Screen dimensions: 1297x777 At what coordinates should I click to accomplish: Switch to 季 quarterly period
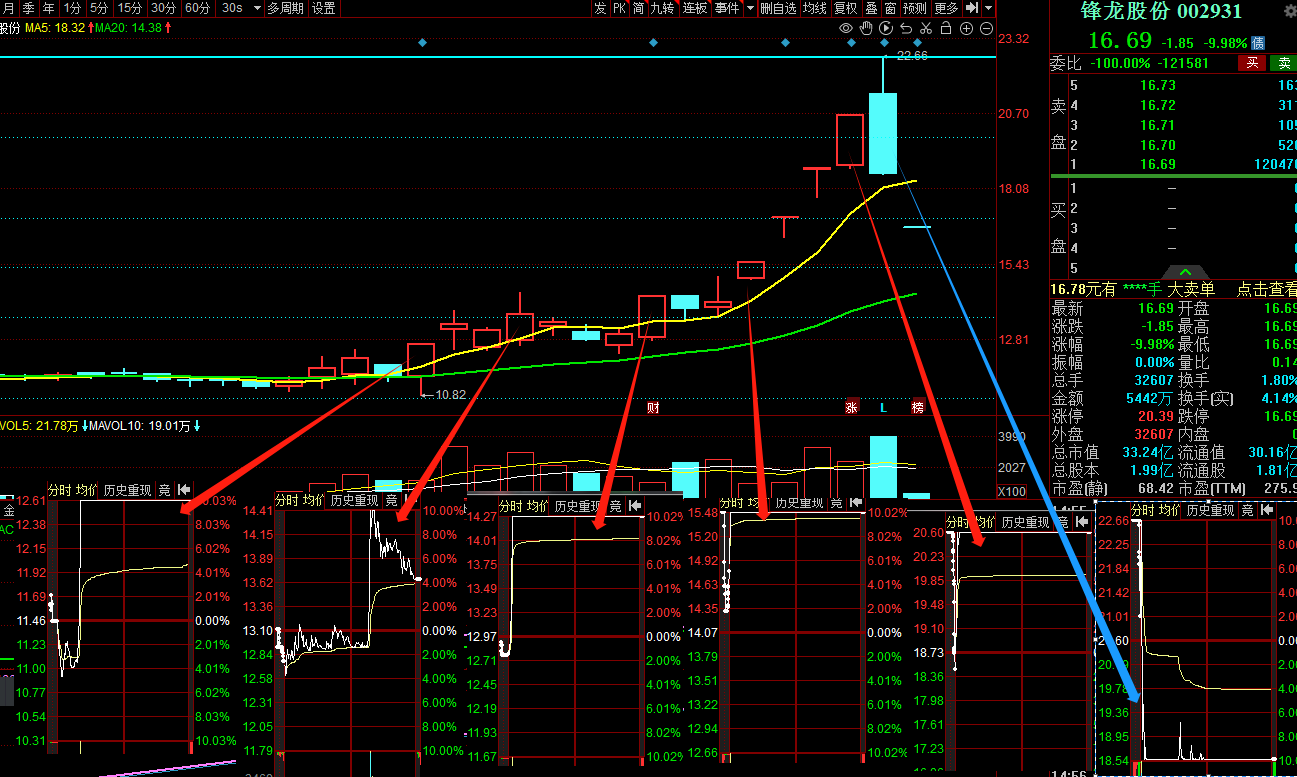coord(28,8)
